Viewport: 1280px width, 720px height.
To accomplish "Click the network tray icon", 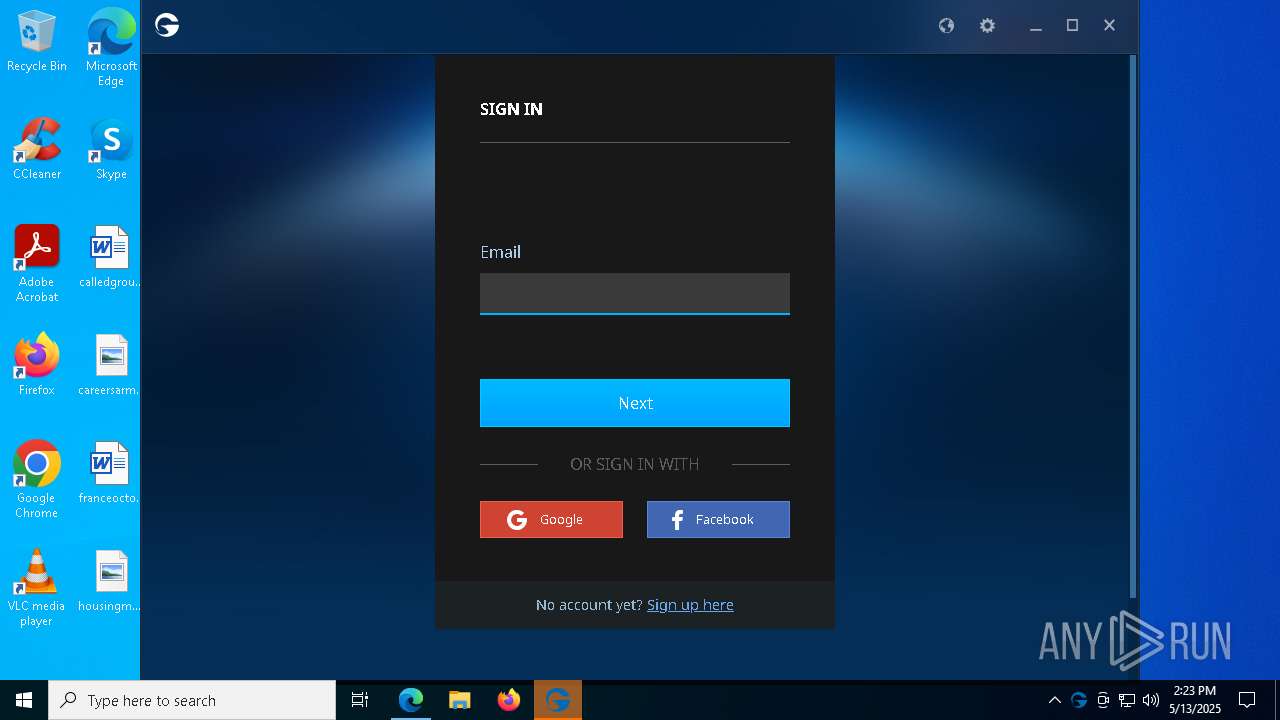I will pos(1127,700).
